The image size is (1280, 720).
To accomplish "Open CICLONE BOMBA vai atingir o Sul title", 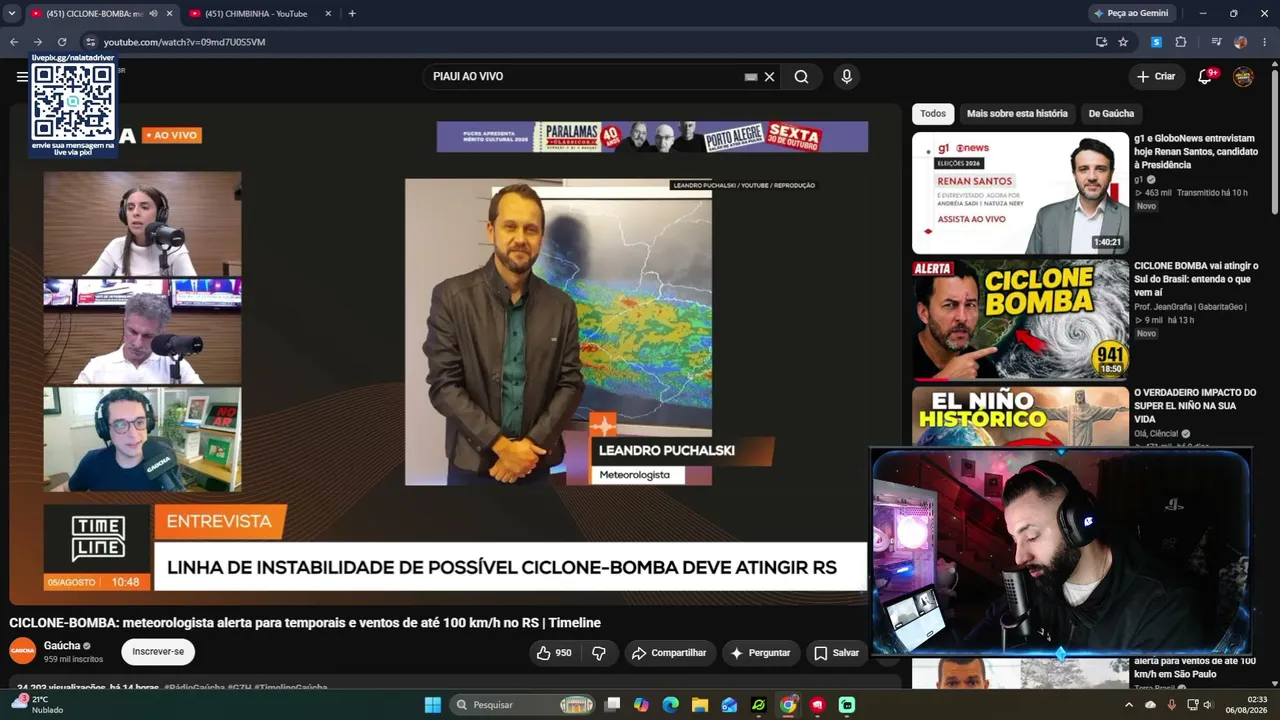I will click(x=1196, y=279).
